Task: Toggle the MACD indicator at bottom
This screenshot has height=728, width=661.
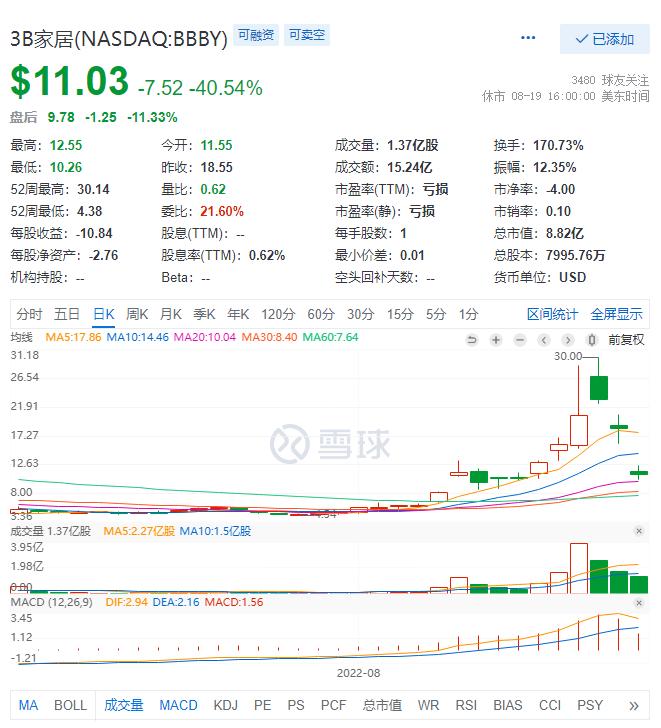Action: coord(178,705)
